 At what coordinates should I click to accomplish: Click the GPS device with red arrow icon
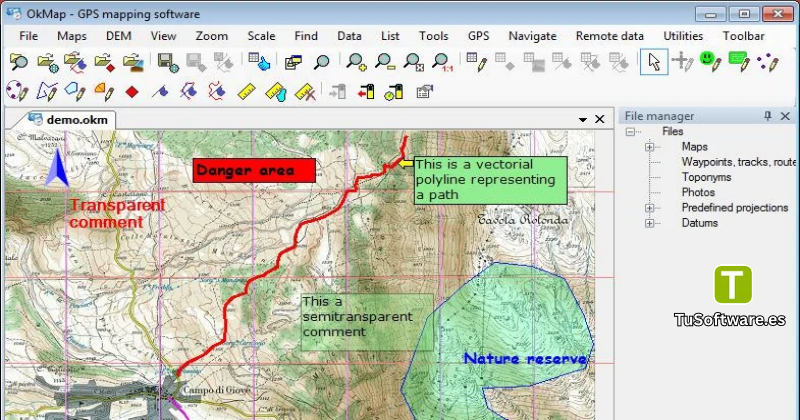[x=366, y=92]
